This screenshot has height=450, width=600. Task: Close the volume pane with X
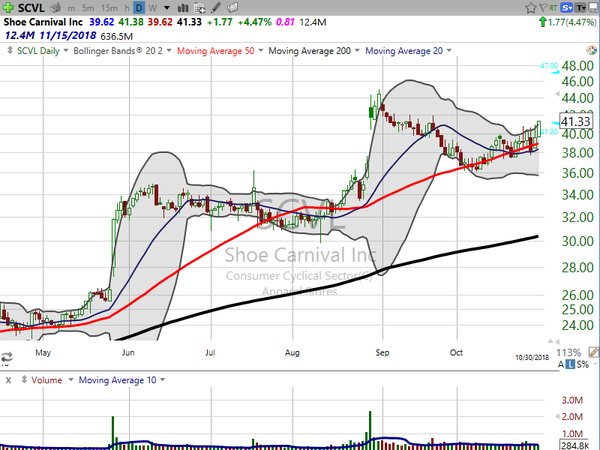point(8,380)
